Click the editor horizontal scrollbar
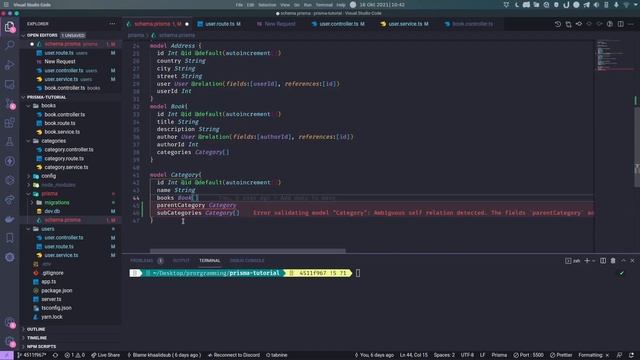 [x=247, y=251]
